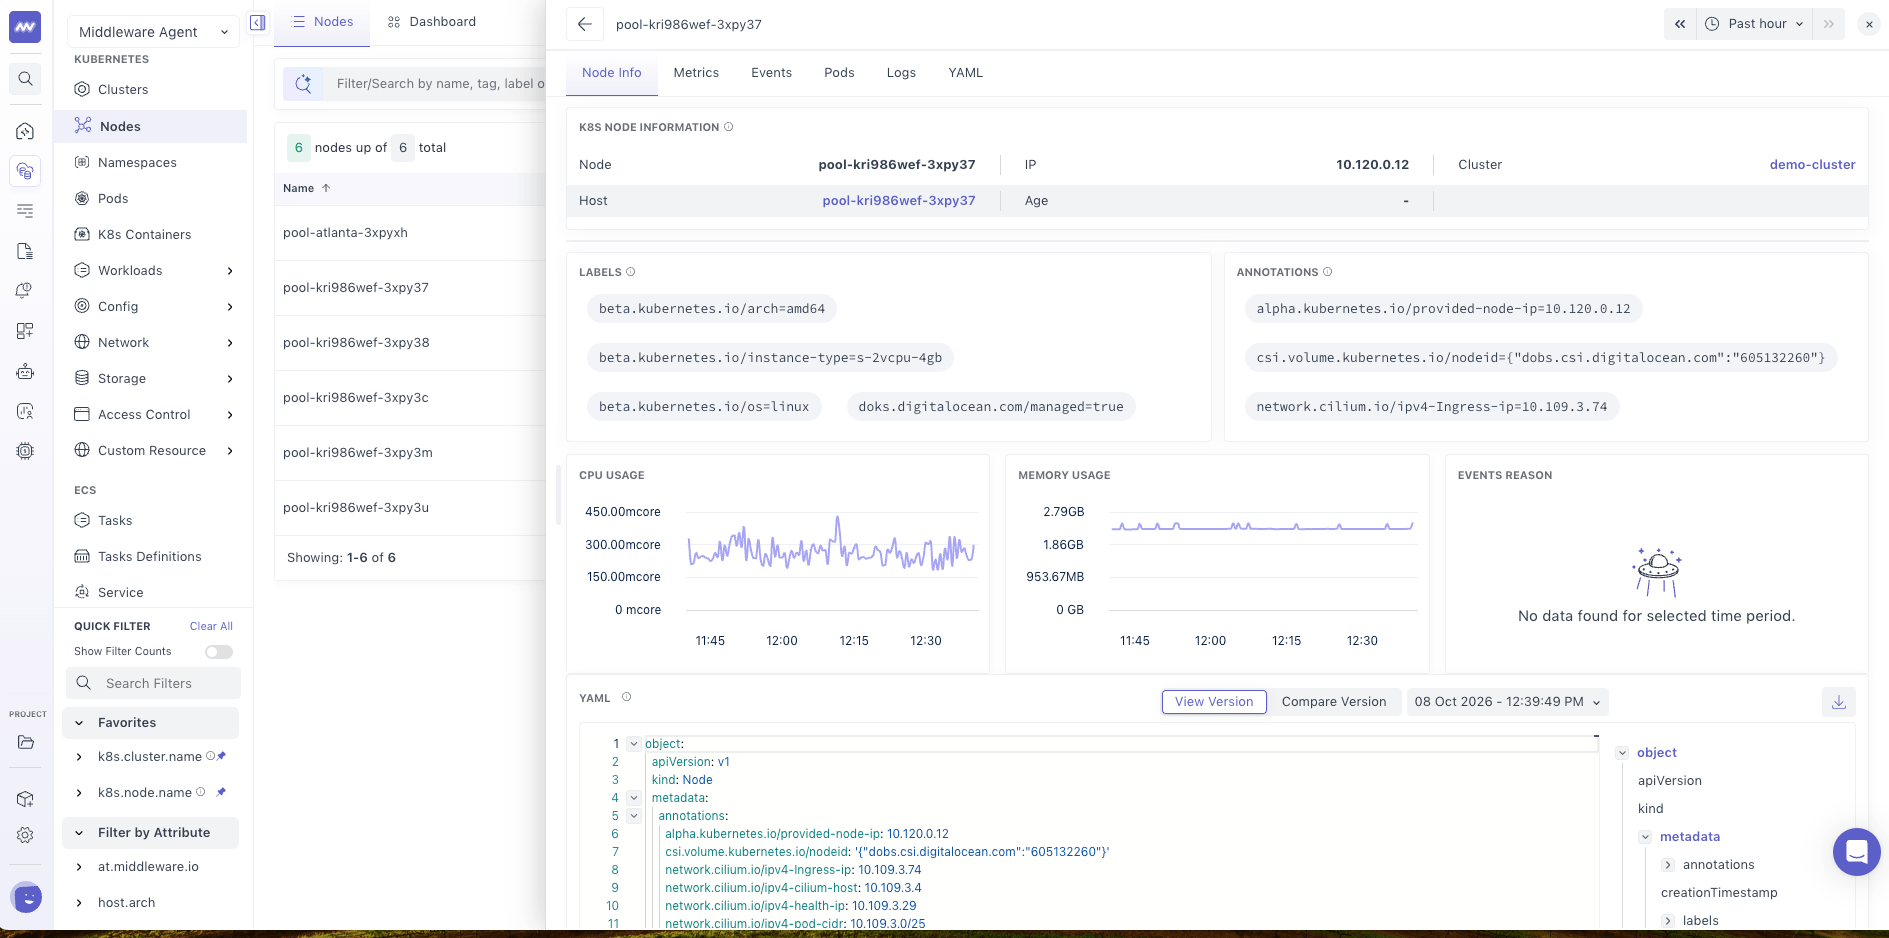Click the Middleware logo icon

point(25,27)
